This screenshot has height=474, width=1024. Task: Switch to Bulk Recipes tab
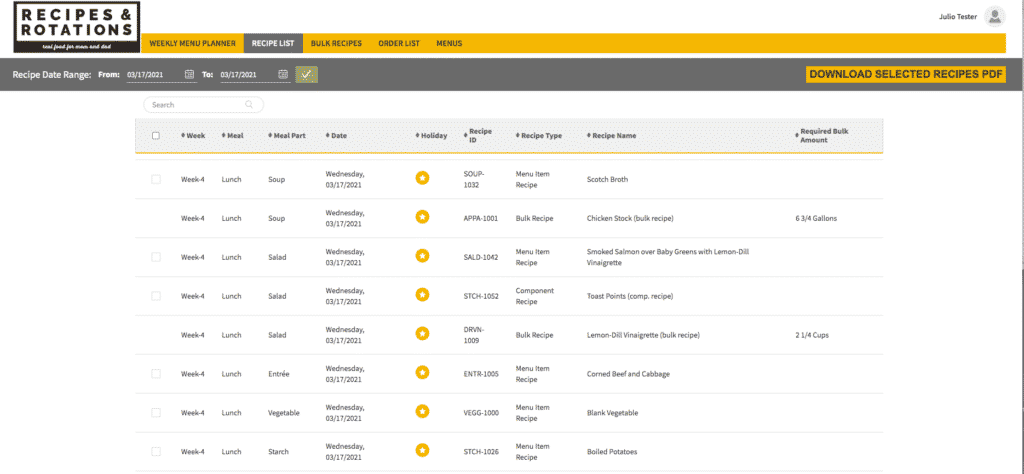(336, 43)
